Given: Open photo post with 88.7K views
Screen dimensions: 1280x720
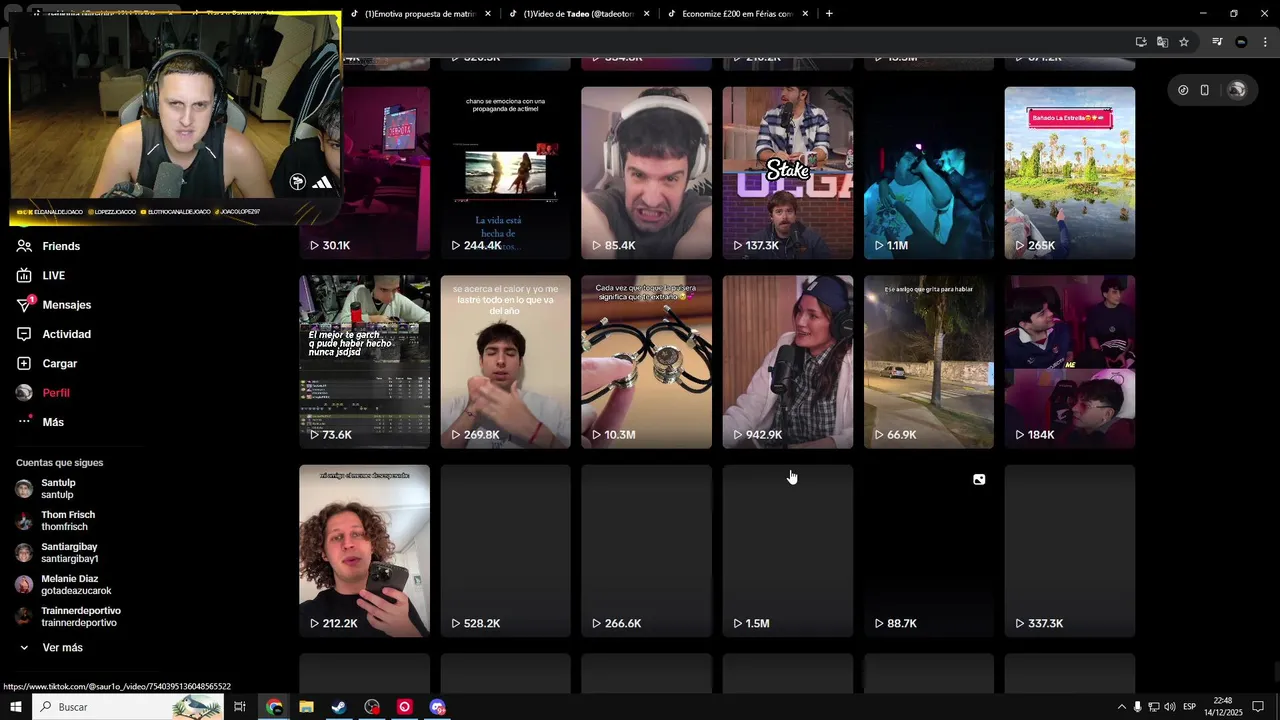Looking at the screenshot, I should (x=929, y=551).
